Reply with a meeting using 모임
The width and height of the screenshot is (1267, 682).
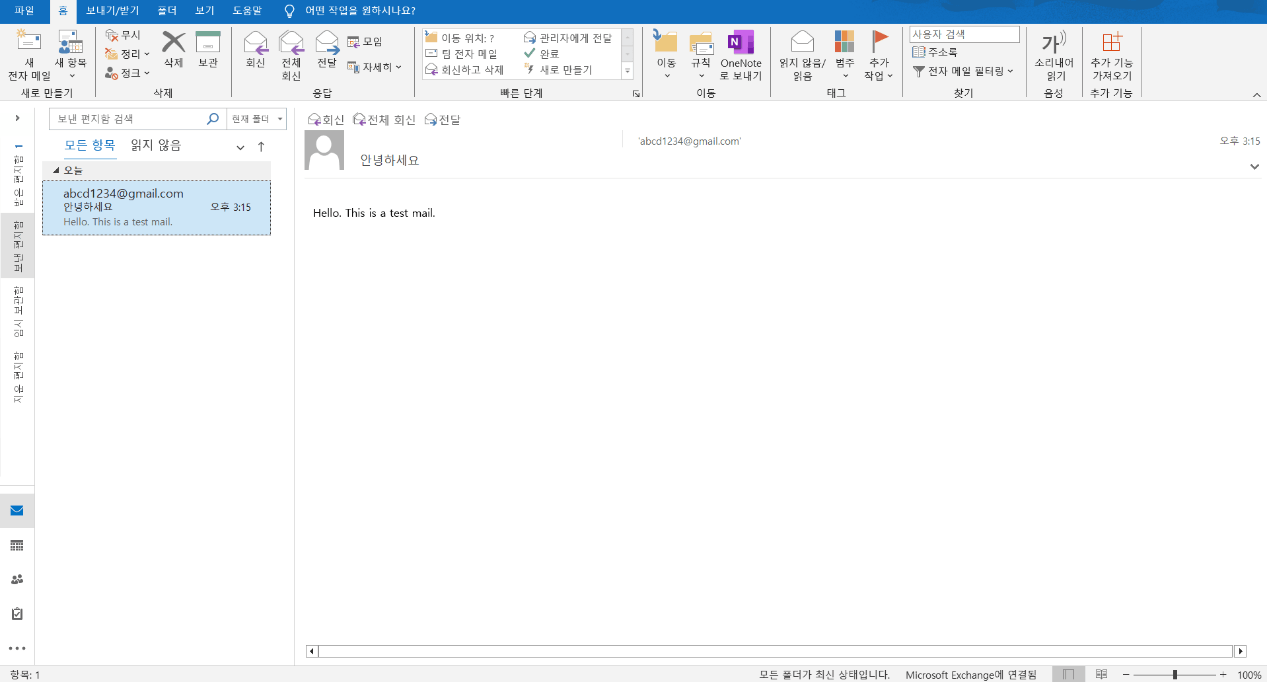point(365,42)
